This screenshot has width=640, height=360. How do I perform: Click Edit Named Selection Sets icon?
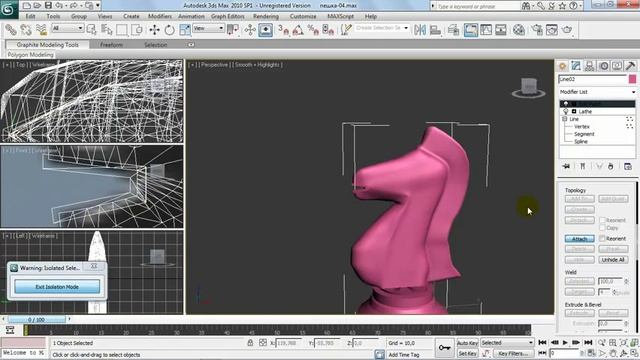coord(346,30)
